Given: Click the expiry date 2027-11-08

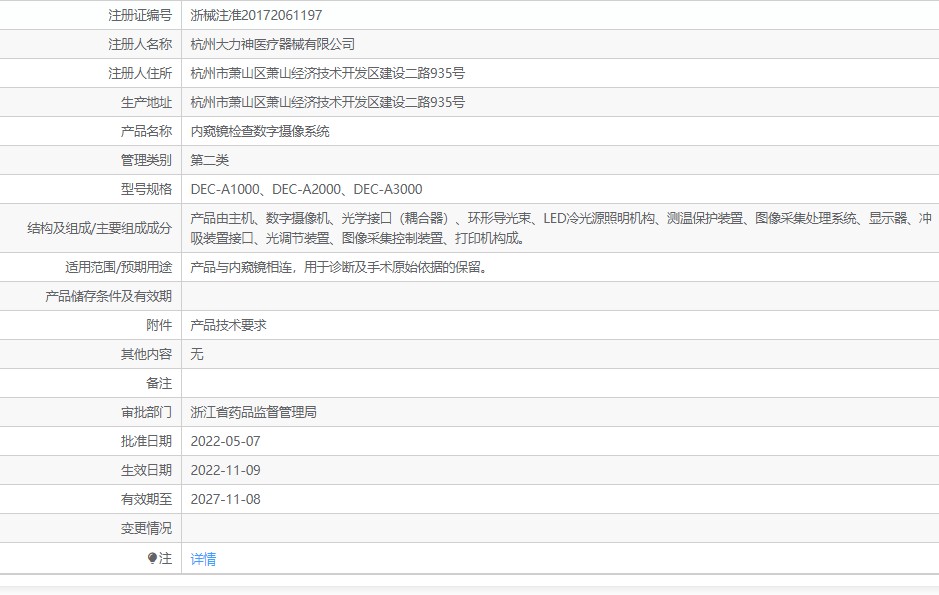Looking at the screenshot, I should pyautogui.click(x=225, y=499).
